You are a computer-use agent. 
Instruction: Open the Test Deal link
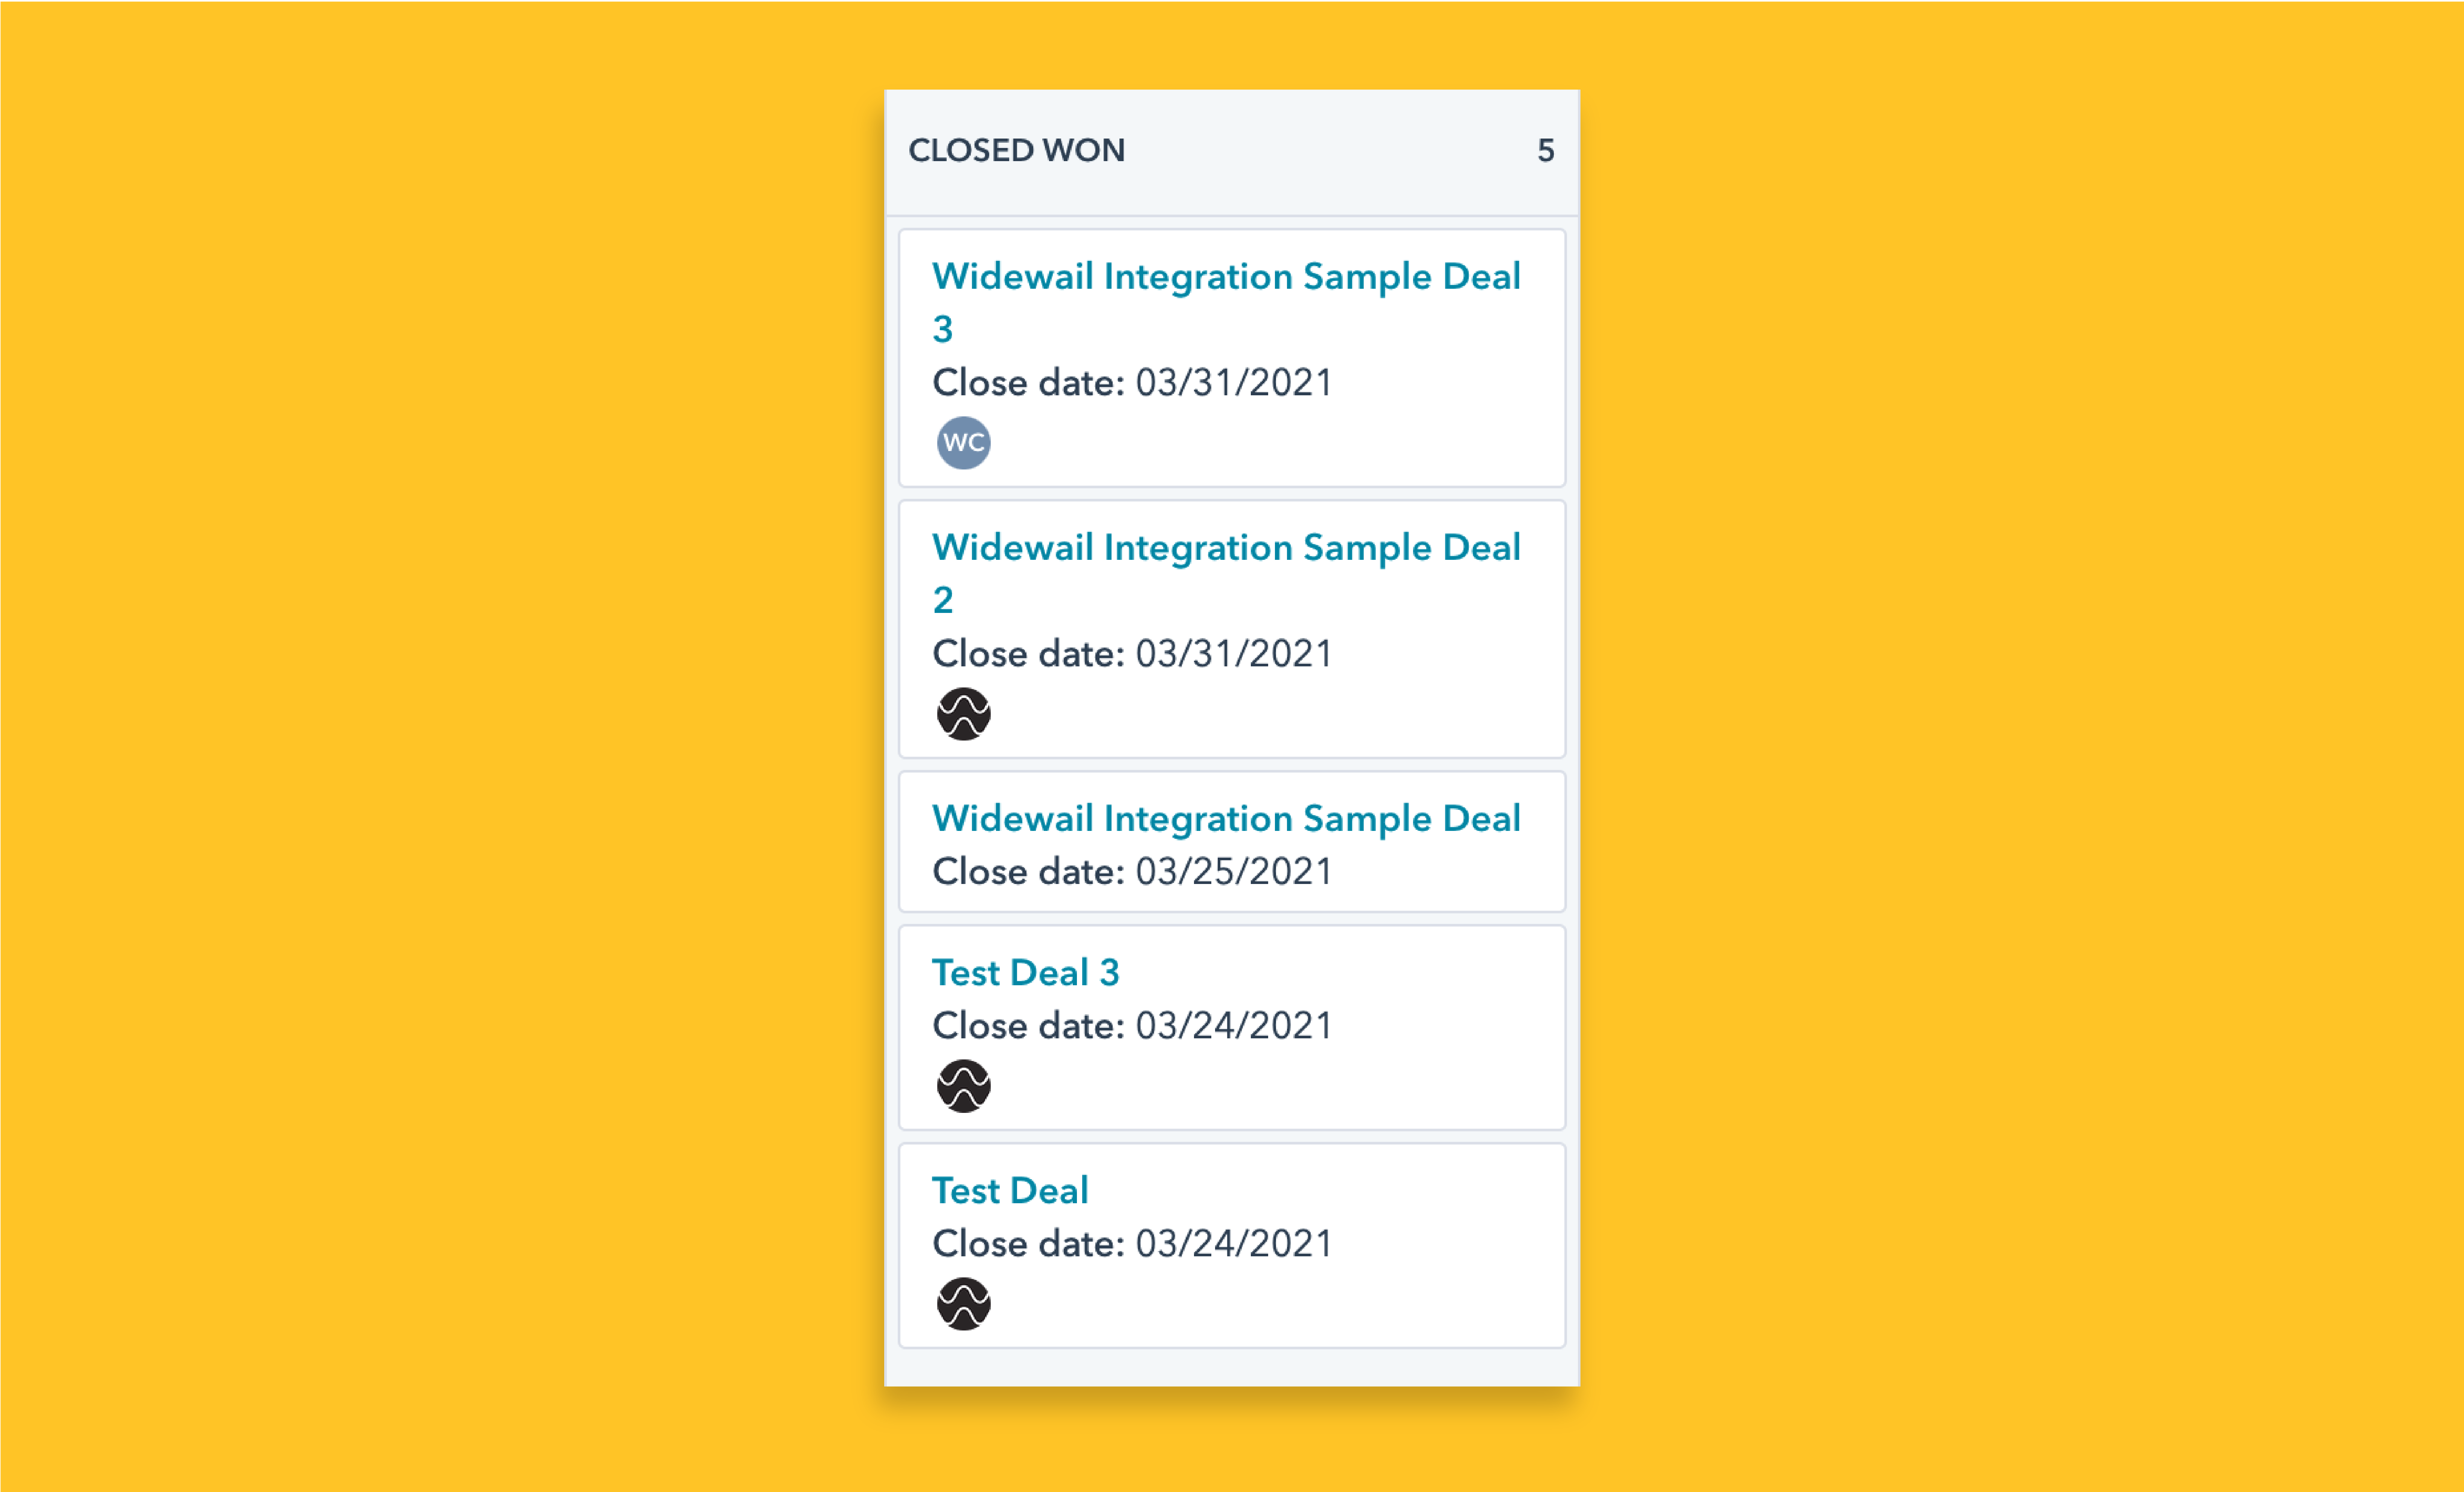click(x=1010, y=1190)
